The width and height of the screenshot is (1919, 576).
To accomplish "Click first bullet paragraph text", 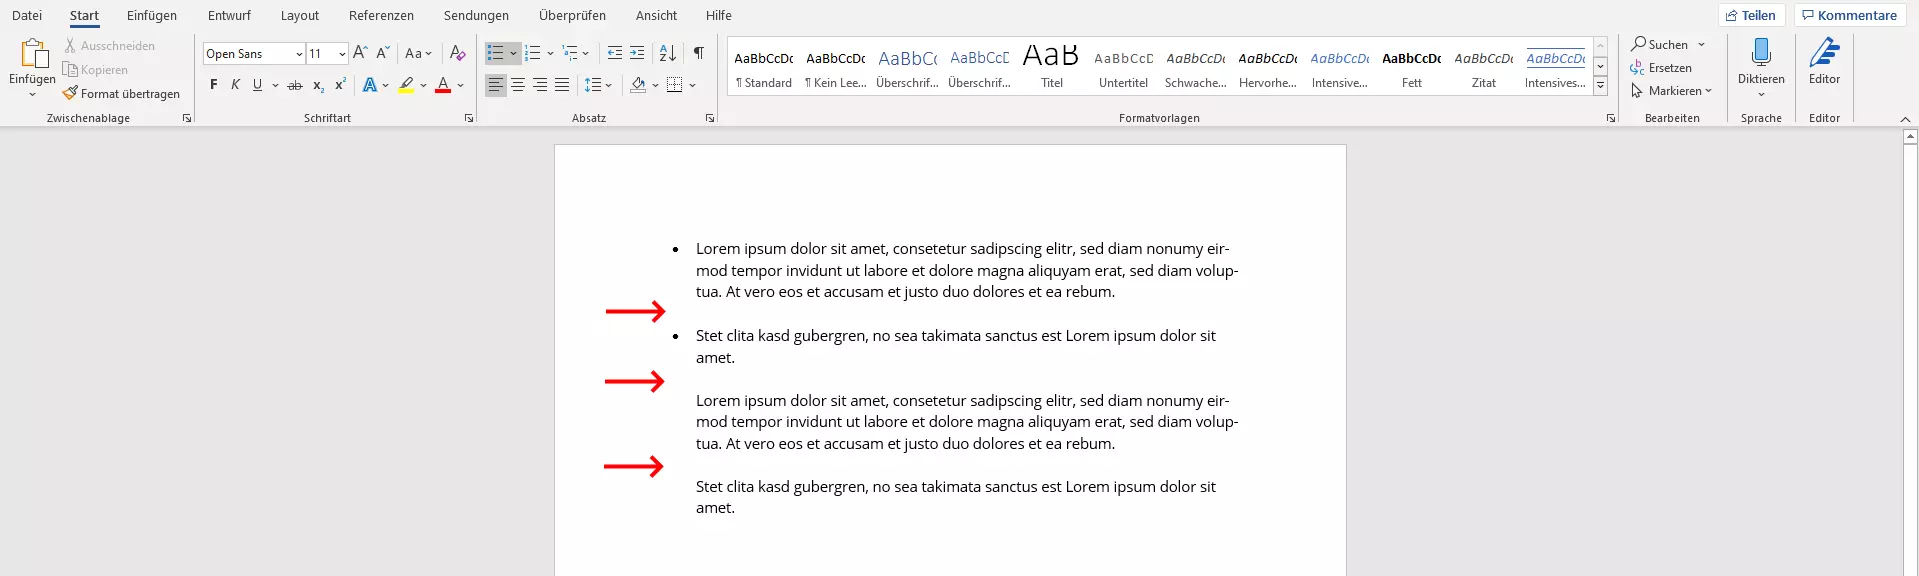I will [966, 270].
